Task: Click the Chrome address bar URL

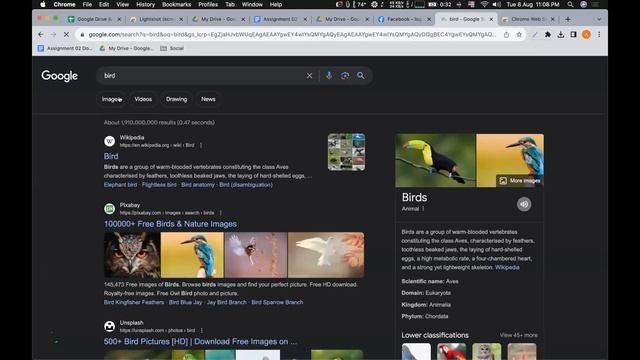Action: click(292, 35)
